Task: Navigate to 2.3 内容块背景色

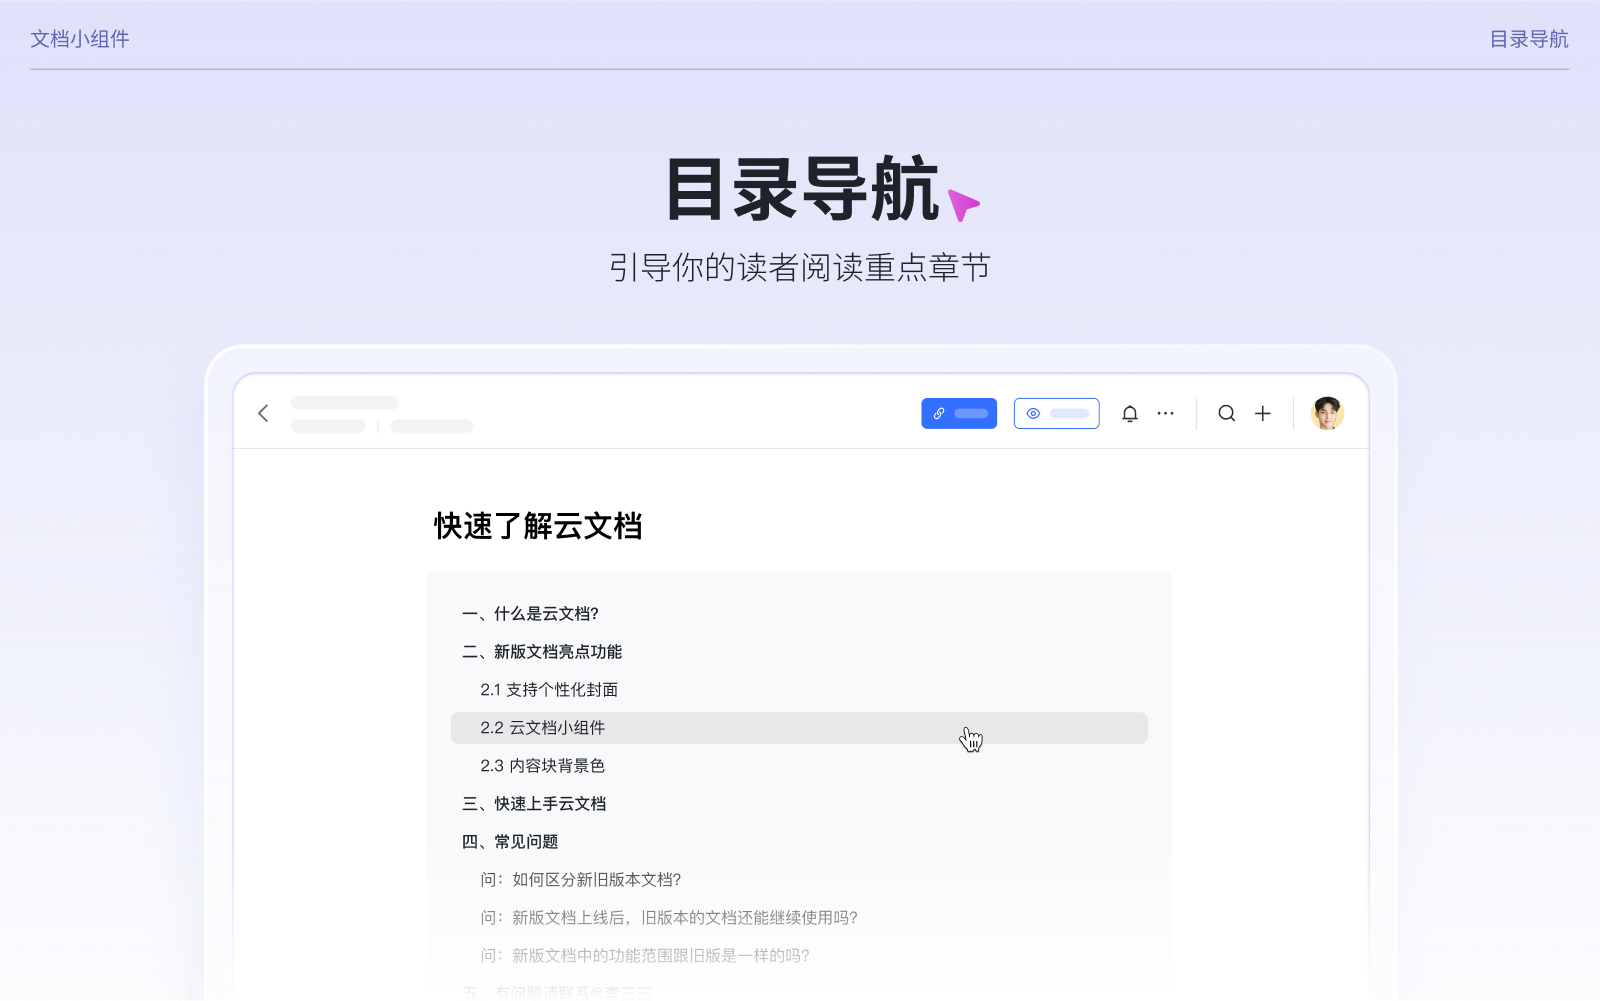Action: [543, 766]
